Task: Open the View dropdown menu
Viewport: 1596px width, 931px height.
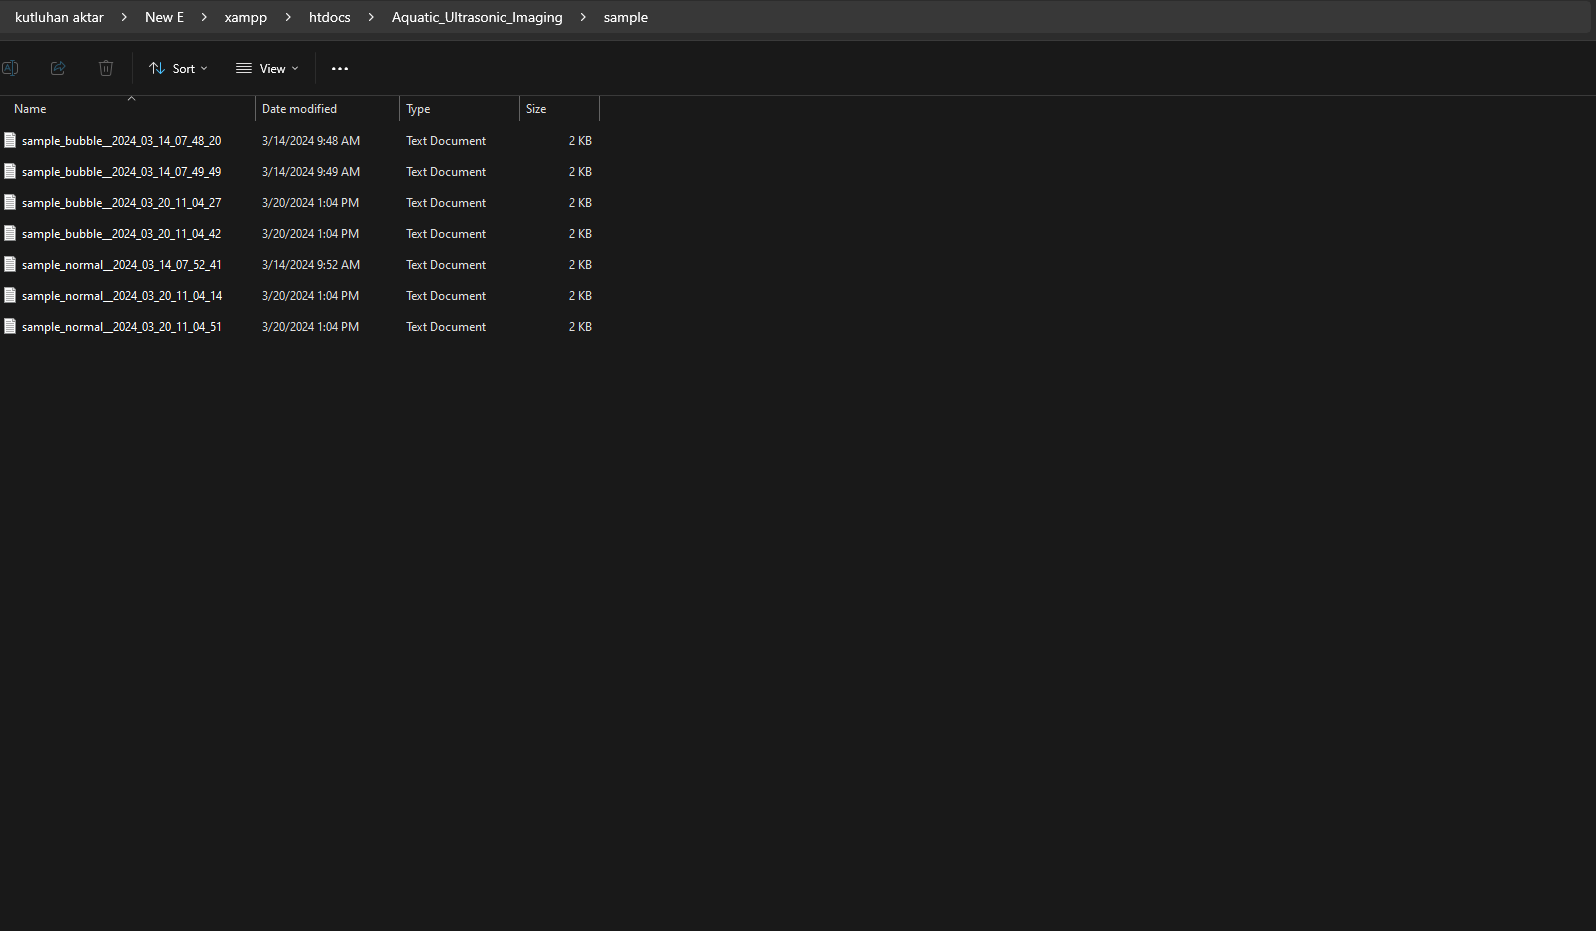Action: coord(267,68)
